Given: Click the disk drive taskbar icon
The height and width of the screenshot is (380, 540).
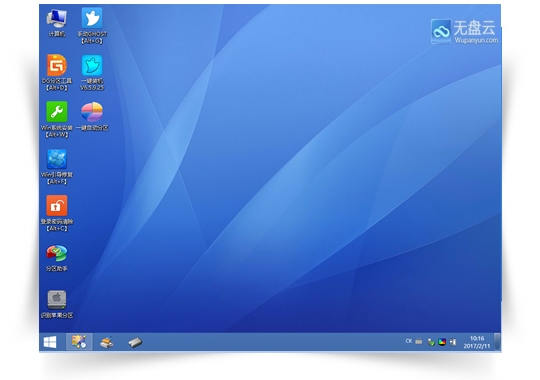Looking at the screenshot, I should [x=135, y=342].
